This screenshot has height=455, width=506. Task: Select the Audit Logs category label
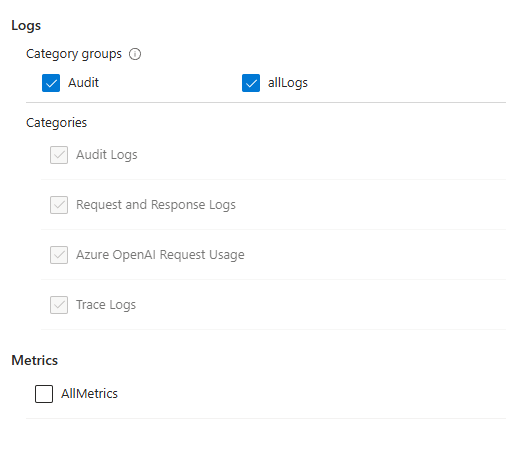[x=107, y=155]
